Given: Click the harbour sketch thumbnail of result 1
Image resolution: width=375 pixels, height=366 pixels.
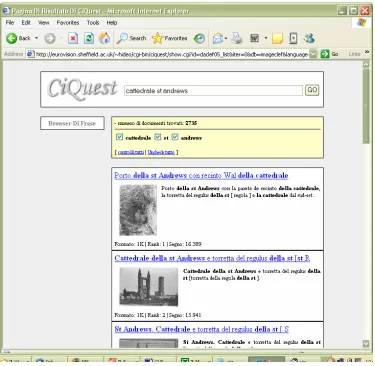Looking at the screenshot, I should tap(138, 210).
